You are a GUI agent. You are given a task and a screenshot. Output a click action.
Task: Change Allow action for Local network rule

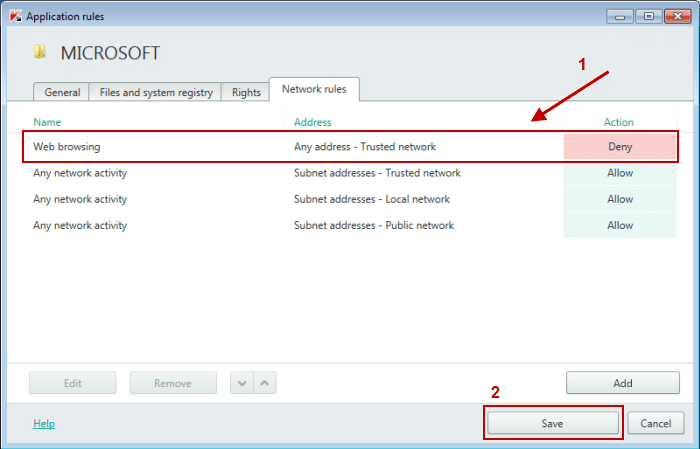[x=620, y=199]
